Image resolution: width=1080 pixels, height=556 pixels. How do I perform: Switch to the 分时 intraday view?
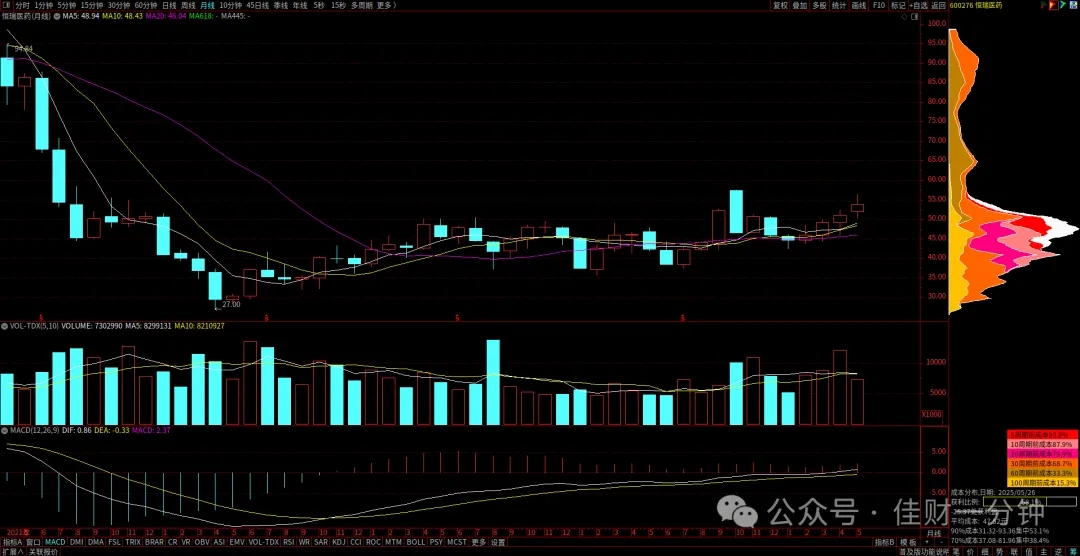[22, 5]
